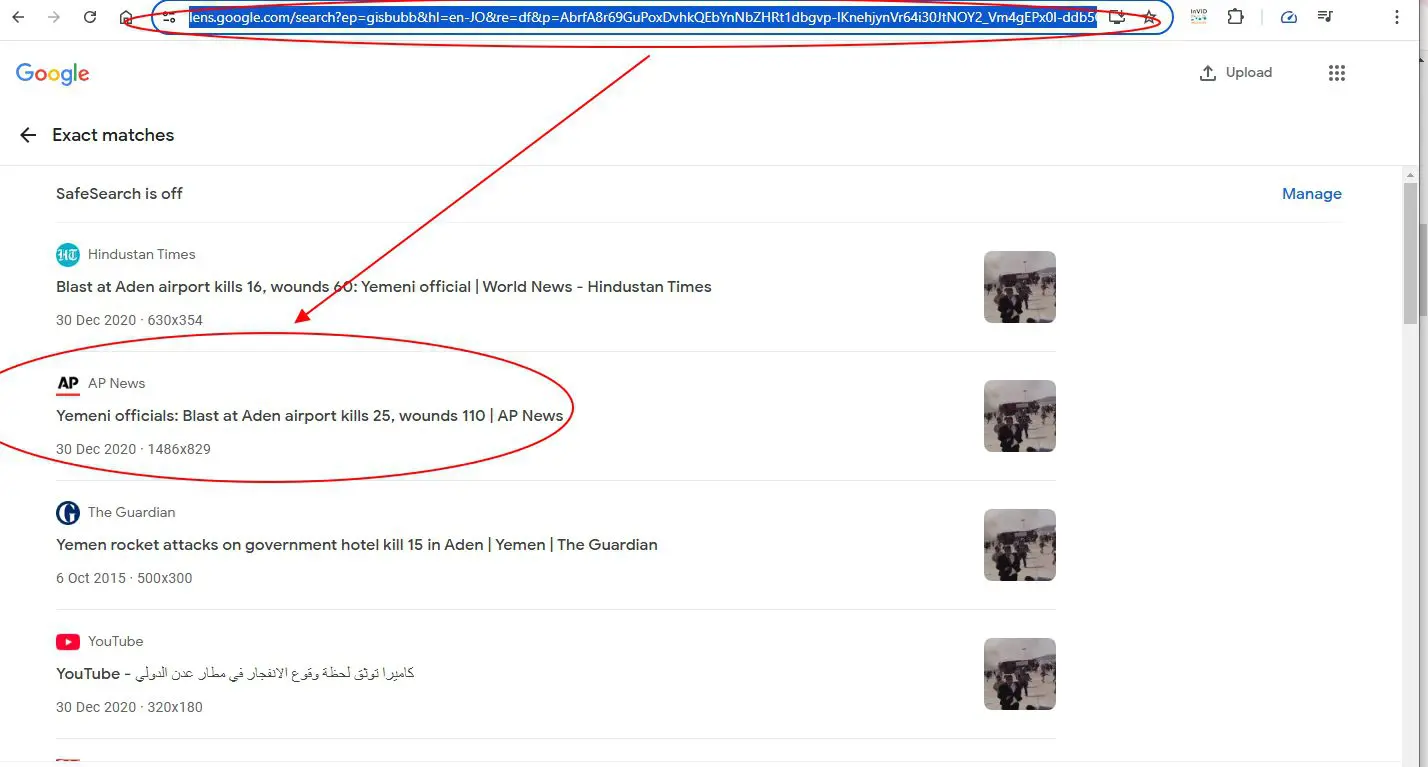Click '6 Oct 2015 · 500x300' metadata
The height and width of the screenshot is (767, 1428).
[x=124, y=579]
